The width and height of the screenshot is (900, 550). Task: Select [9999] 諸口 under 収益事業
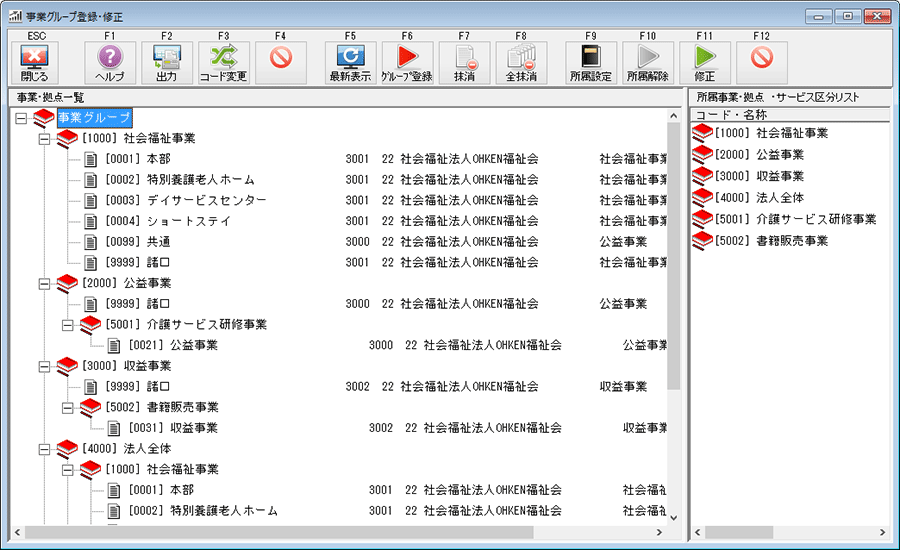[x=138, y=386]
